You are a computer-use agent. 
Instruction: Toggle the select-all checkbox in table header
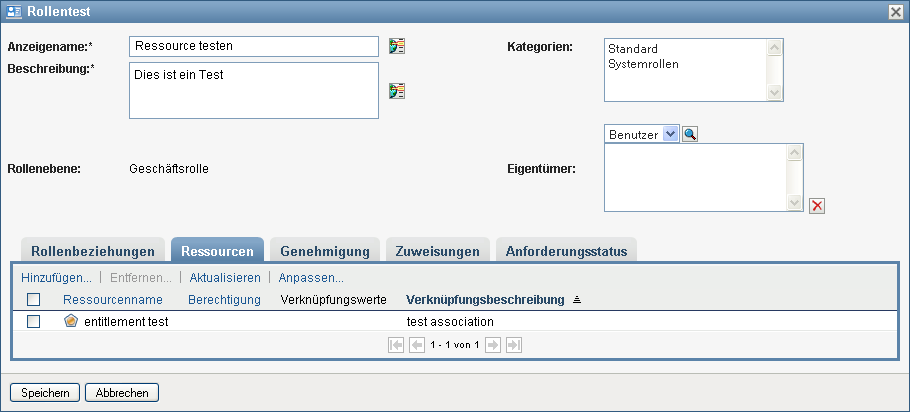coord(34,299)
